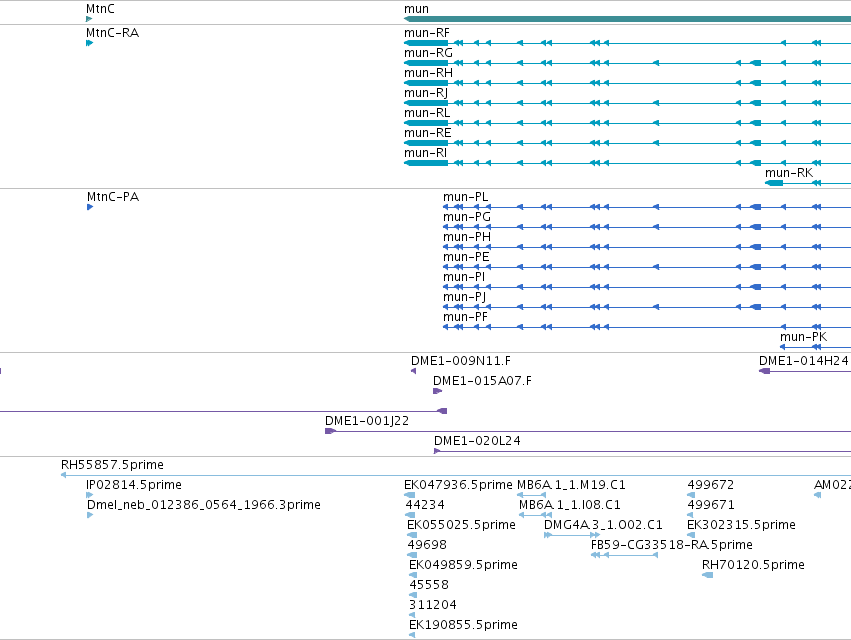Click the mun-RK thick exon block
Screen dimensions: 851x640
tap(774, 183)
